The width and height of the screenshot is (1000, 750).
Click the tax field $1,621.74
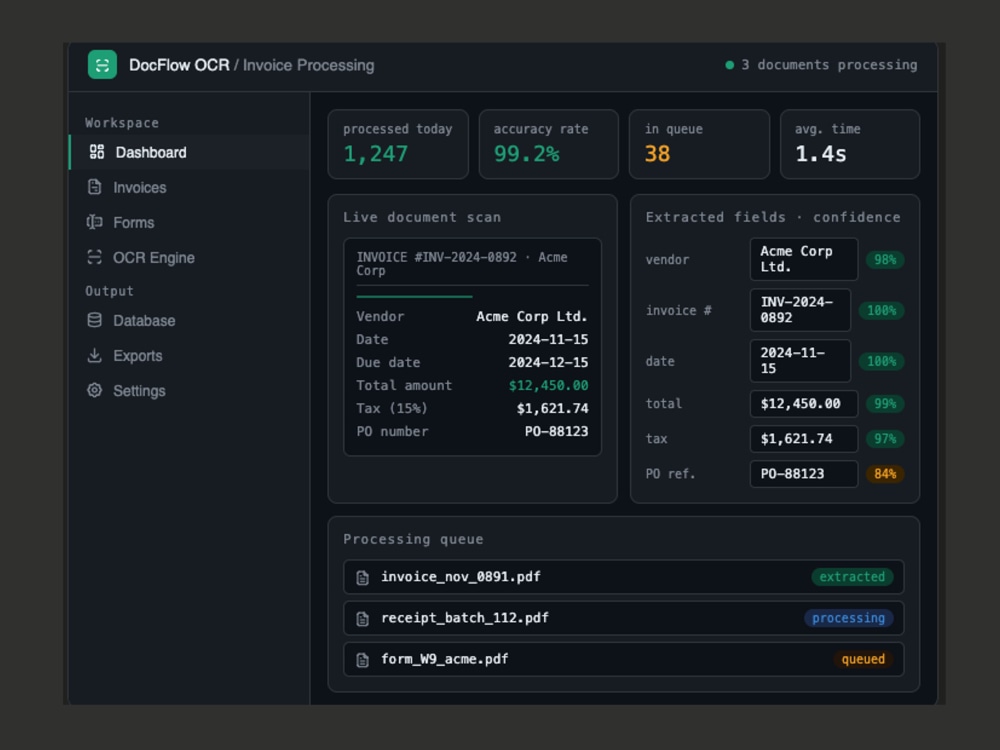click(x=804, y=439)
